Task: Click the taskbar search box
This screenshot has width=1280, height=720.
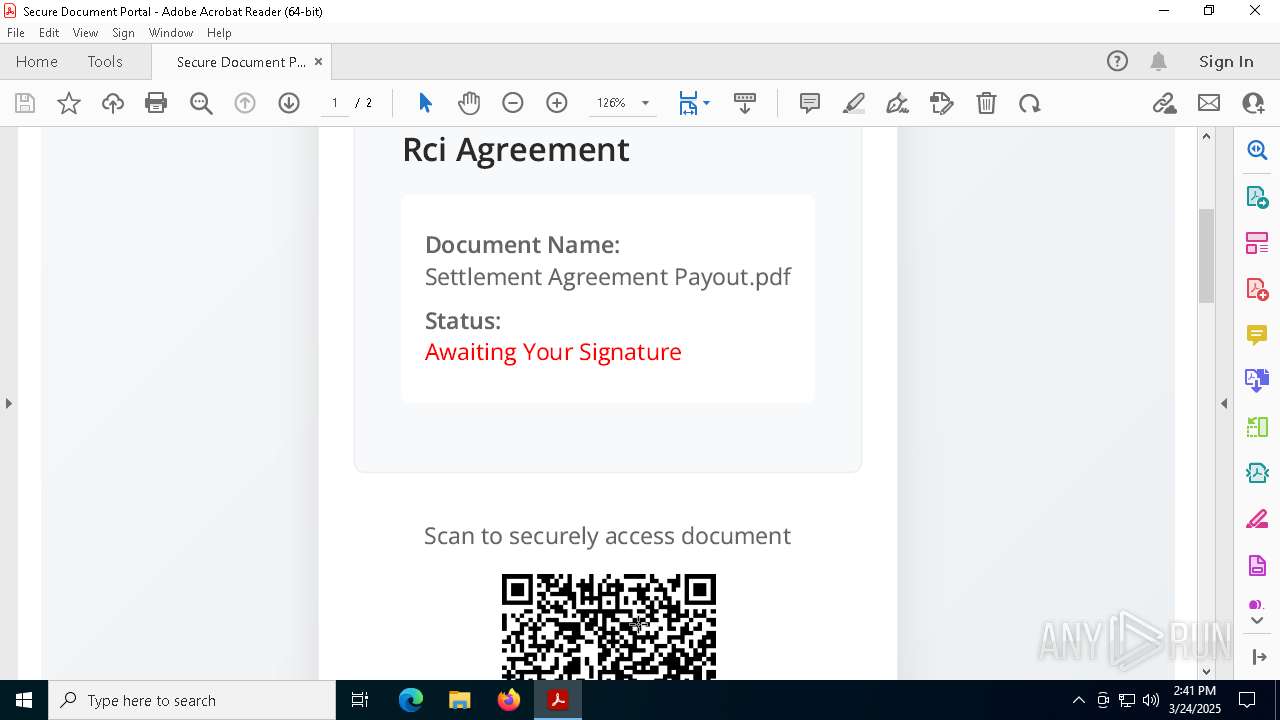Action: click(x=192, y=700)
